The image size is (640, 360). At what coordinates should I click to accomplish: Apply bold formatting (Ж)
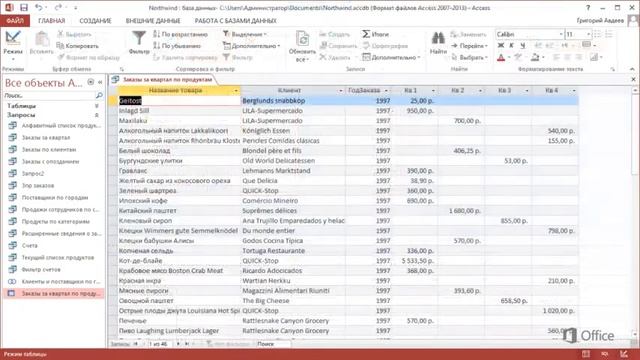pos(501,45)
